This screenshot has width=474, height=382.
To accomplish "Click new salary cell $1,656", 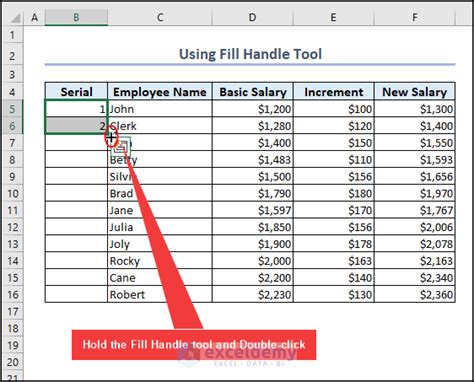I will [415, 176].
